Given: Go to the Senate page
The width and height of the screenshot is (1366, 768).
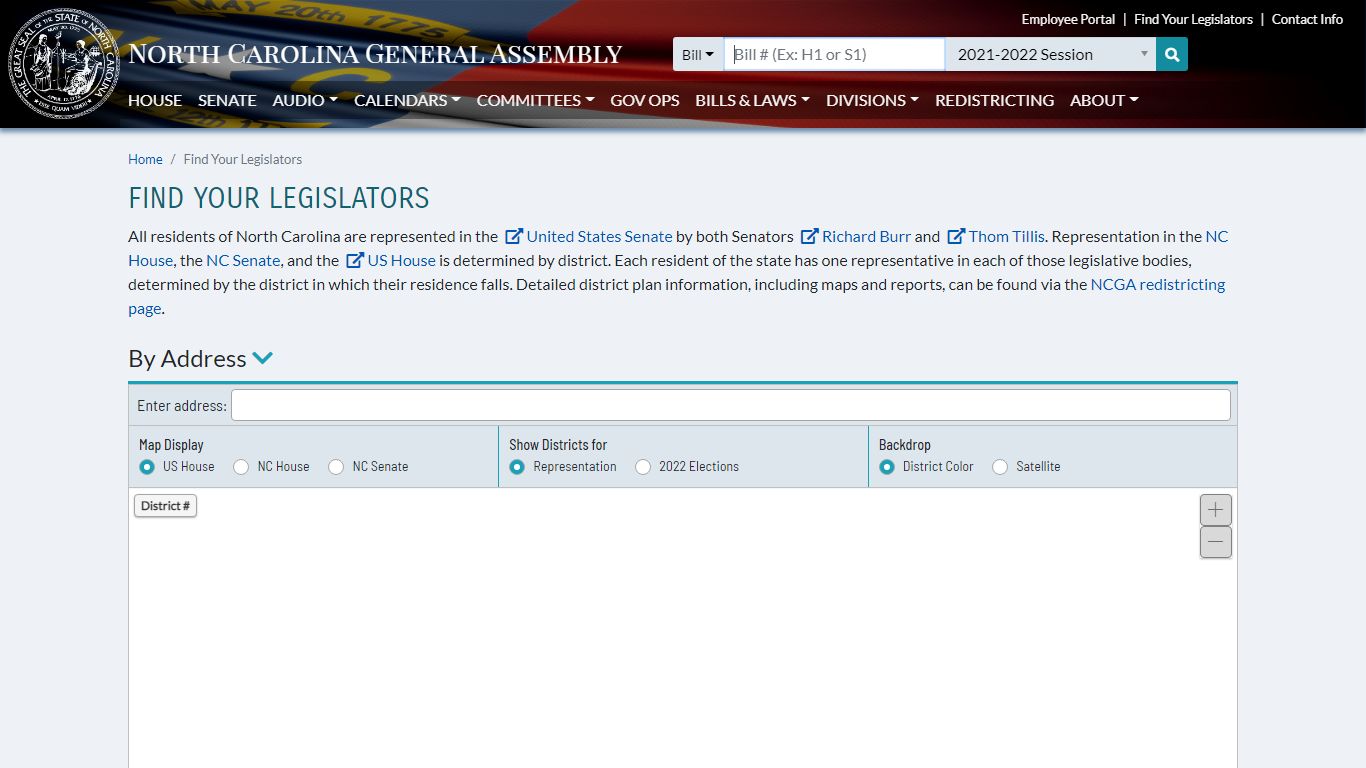Looking at the screenshot, I should [x=227, y=100].
